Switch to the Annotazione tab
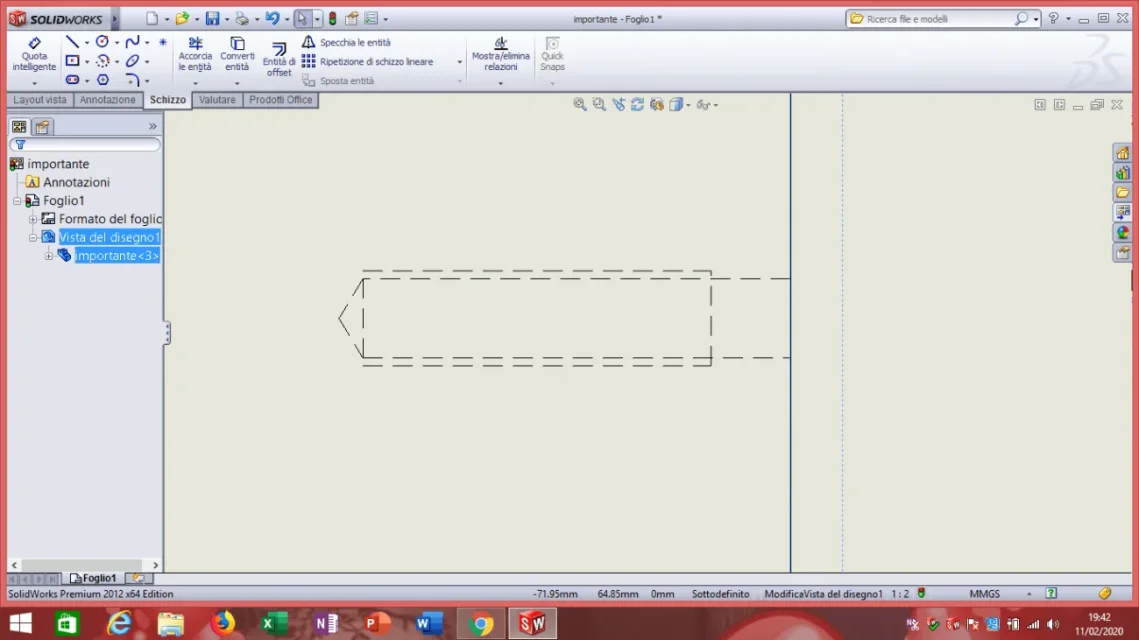The height and width of the screenshot is (640, 1139). [108, 100]
